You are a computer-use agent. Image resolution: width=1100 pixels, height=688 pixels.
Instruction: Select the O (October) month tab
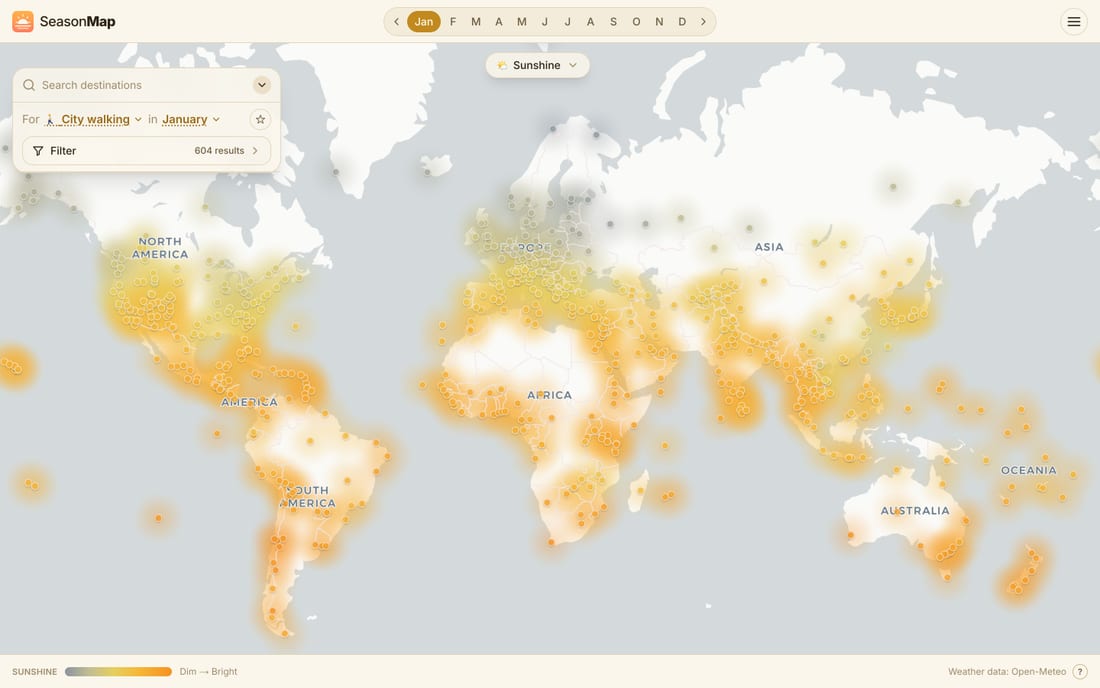click(x=636, y=22)
